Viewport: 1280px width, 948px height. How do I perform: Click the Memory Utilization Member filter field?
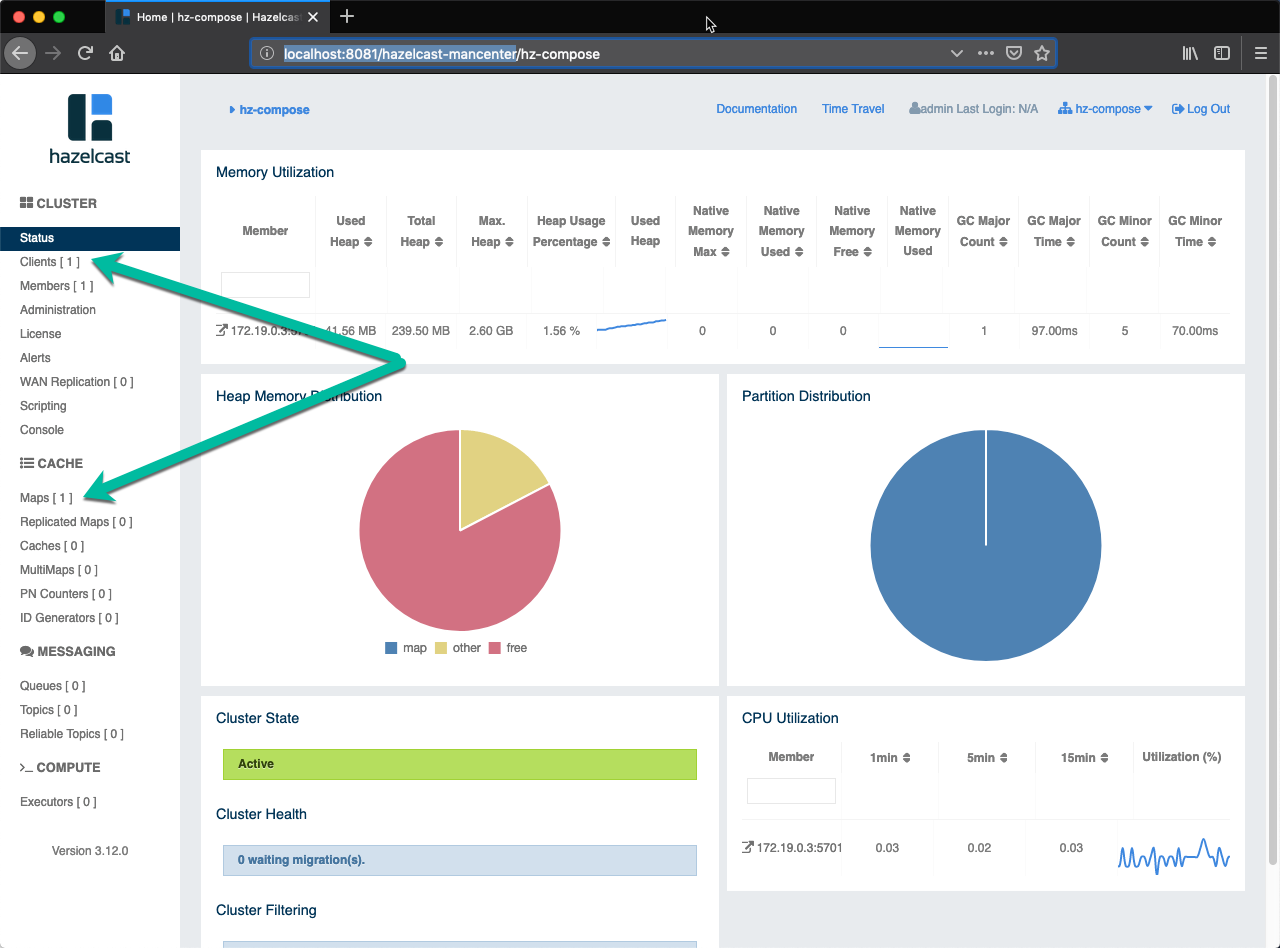tap(265, 285)
